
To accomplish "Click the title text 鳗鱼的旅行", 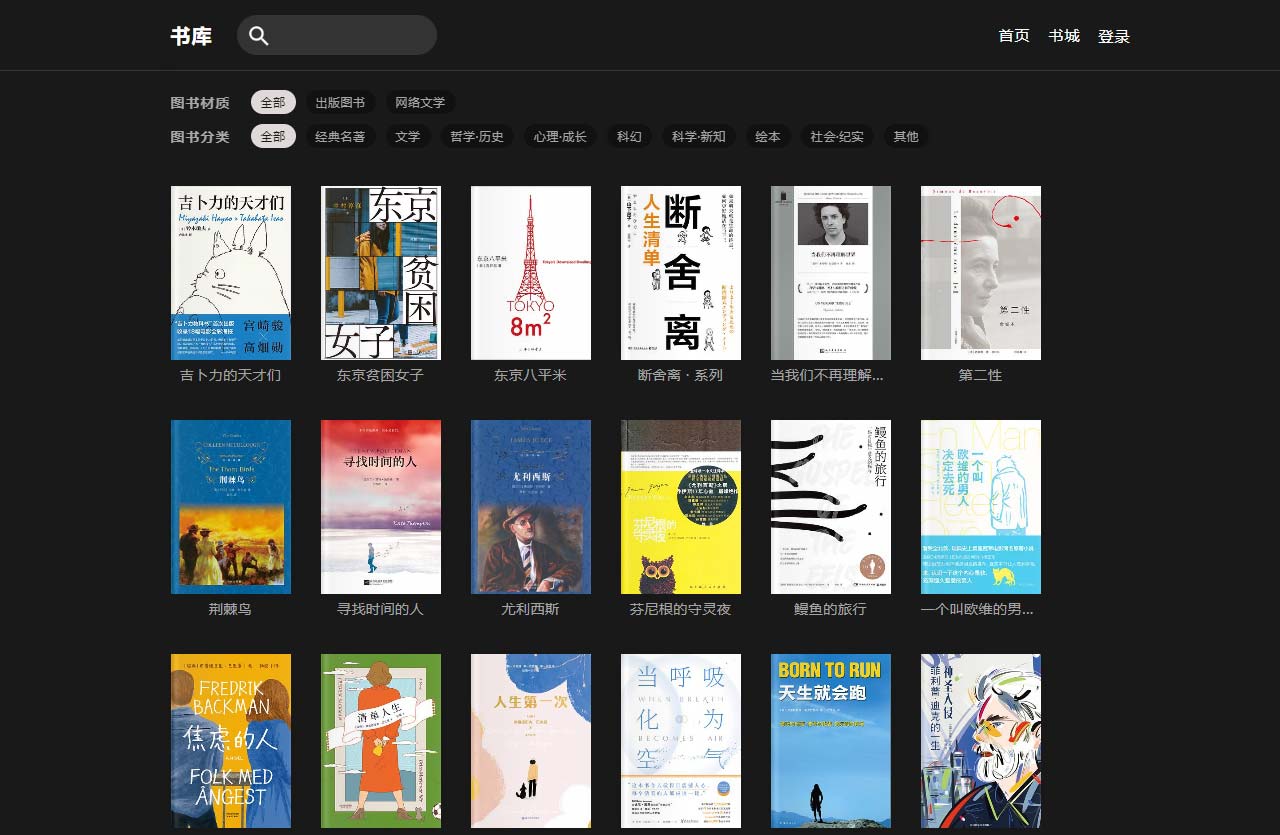I will [831, 609].
